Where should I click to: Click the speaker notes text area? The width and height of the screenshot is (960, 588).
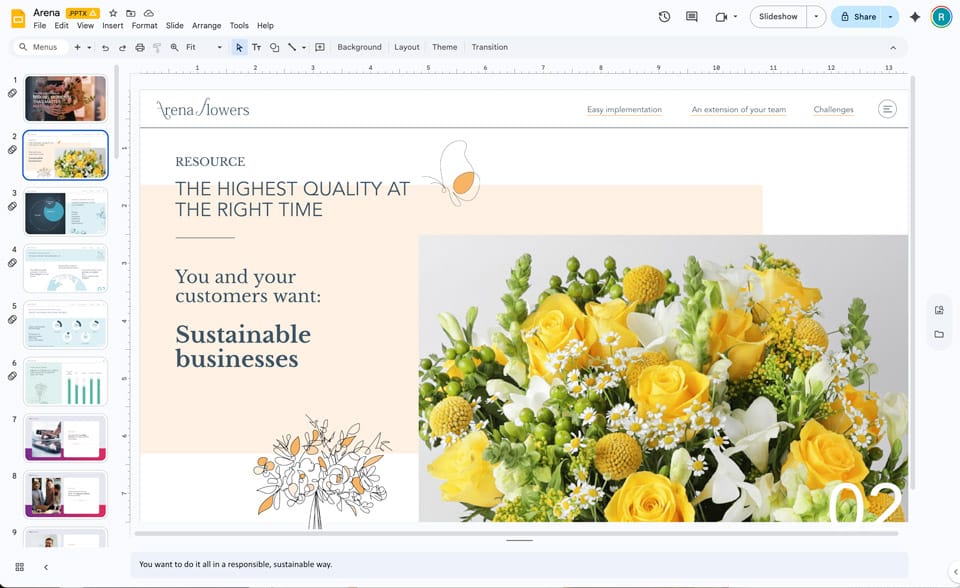point(500,564)
